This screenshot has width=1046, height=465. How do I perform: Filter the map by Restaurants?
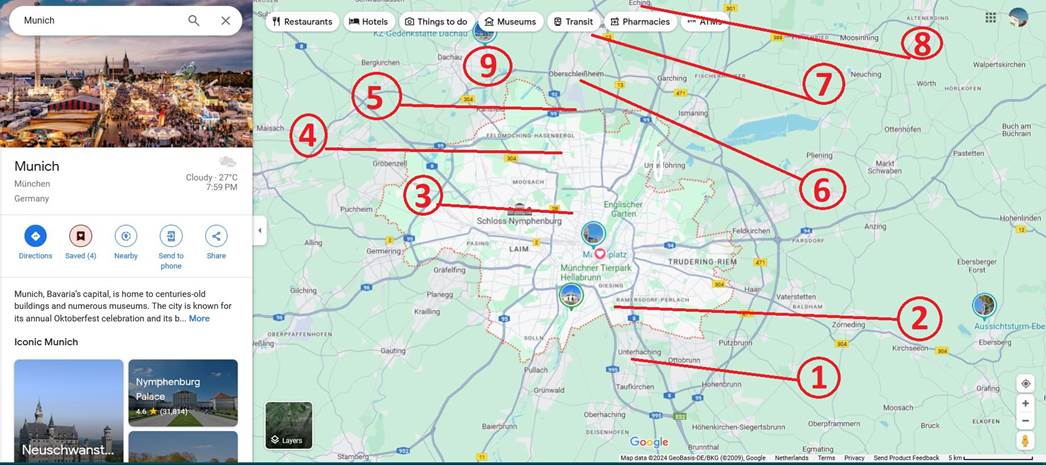pos(302,21)
